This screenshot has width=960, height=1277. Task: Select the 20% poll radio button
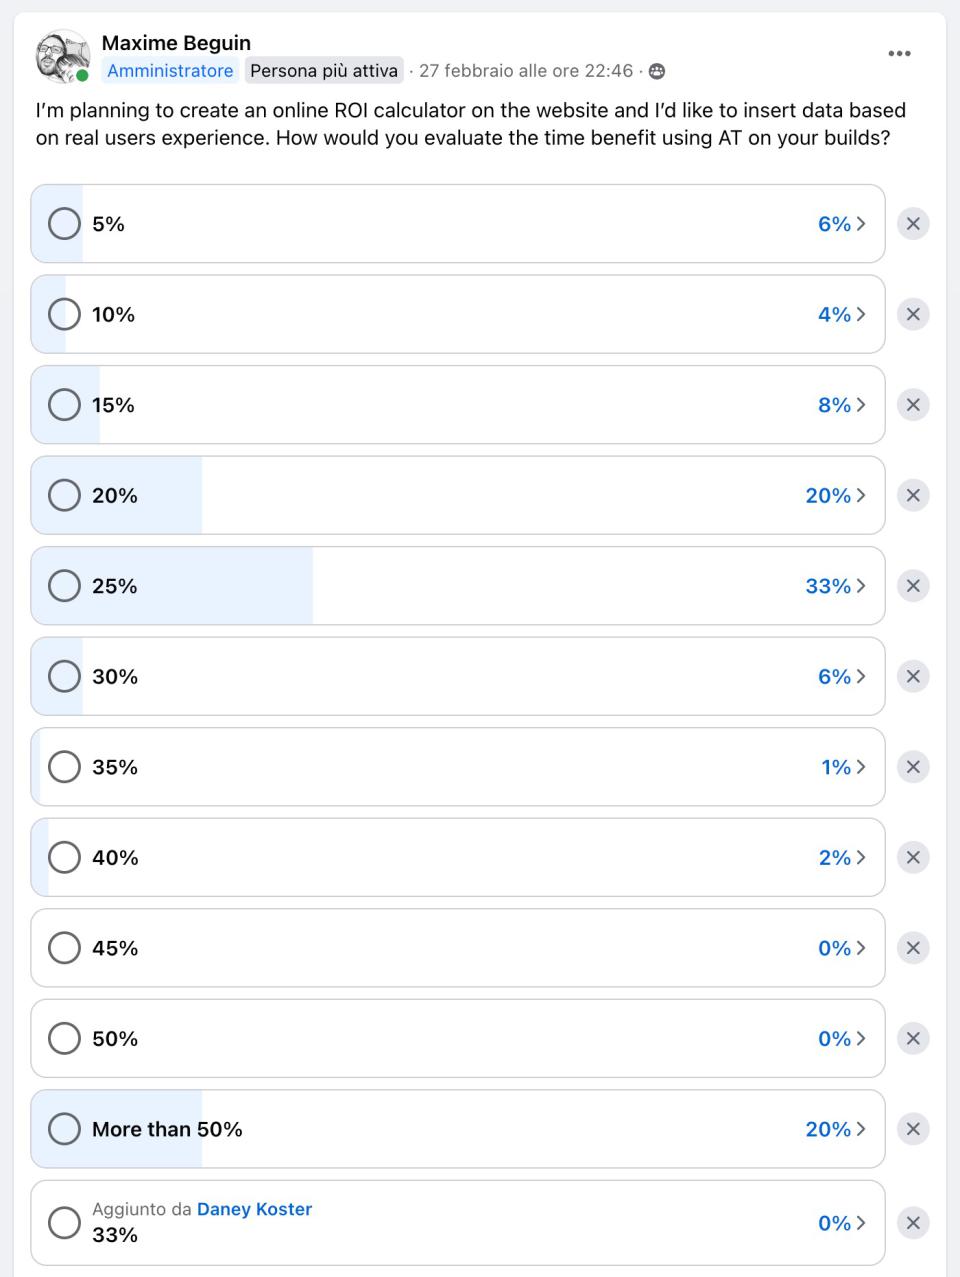pos(64,495)
